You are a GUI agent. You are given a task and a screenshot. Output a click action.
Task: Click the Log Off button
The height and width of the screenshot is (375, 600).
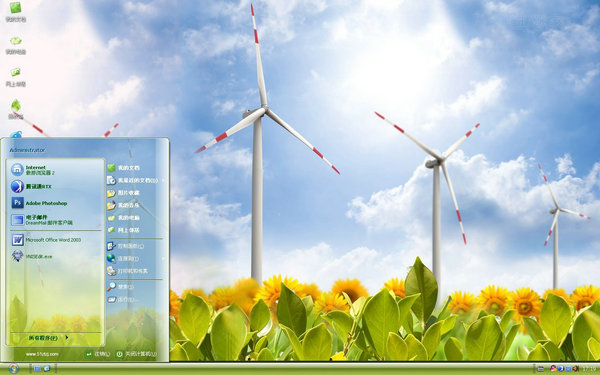[x=98, y=354]
